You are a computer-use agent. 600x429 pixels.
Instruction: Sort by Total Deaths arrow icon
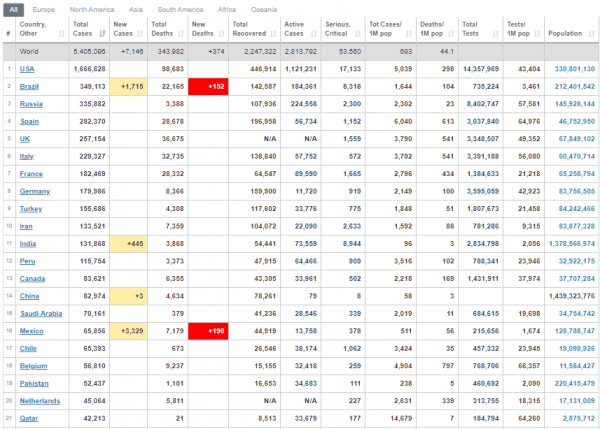pos(181,34)
